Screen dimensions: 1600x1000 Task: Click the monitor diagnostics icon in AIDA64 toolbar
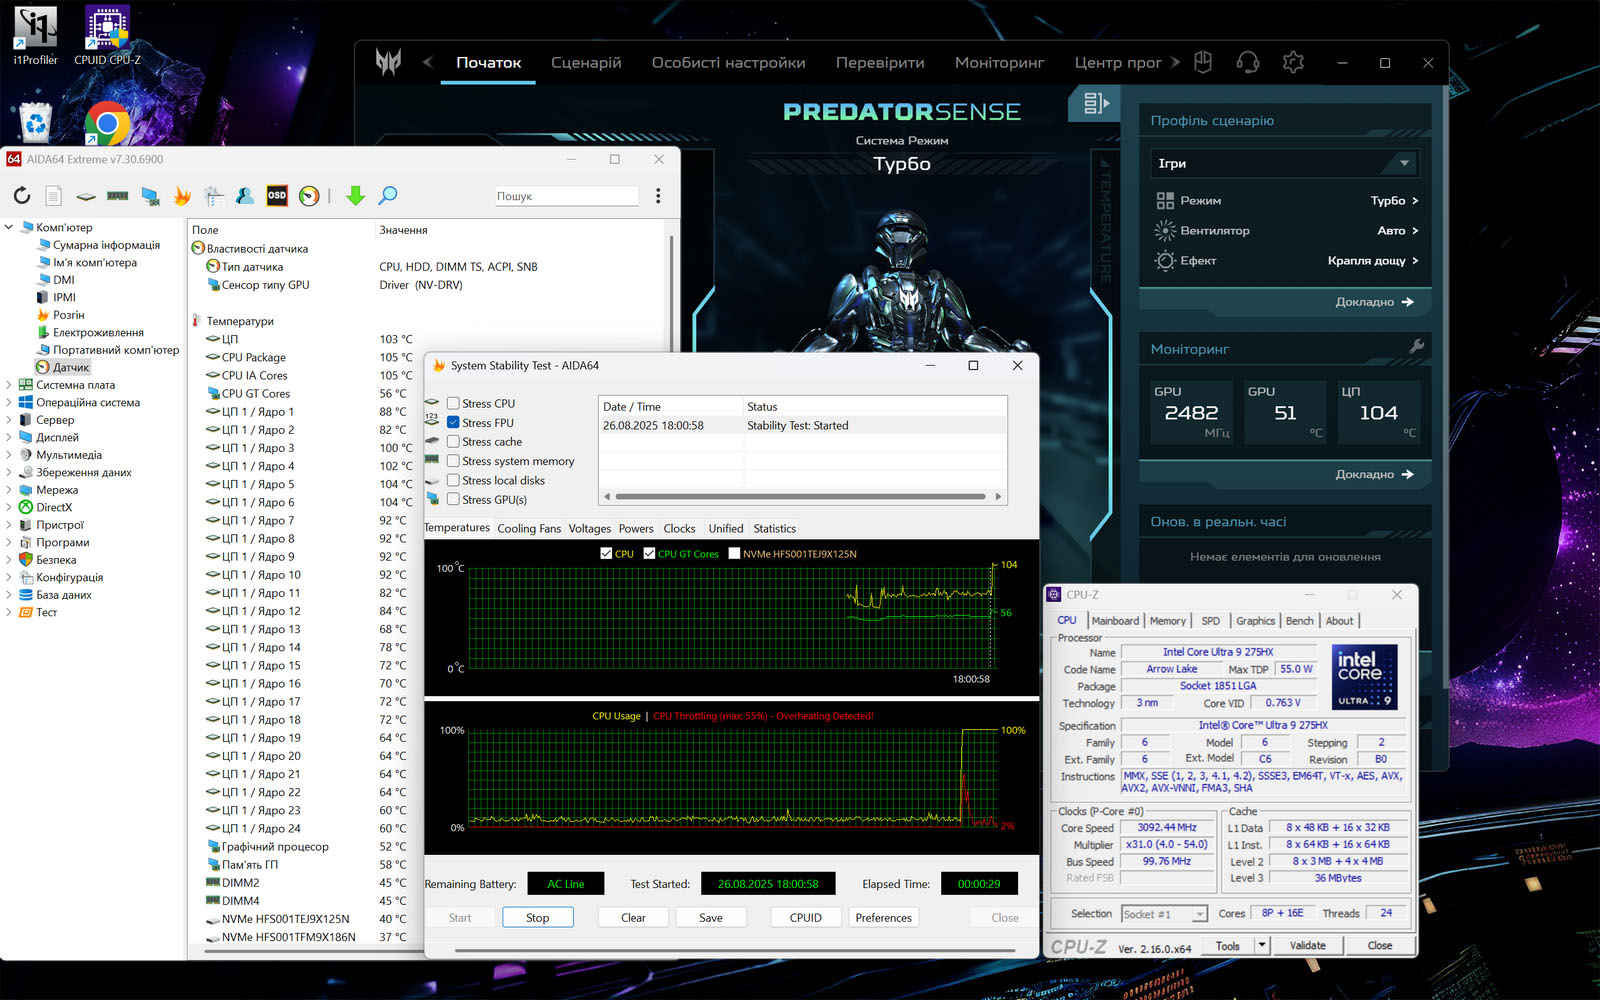pos(150,196)
